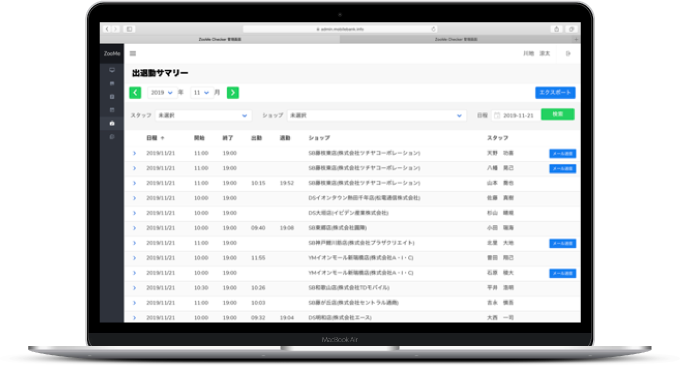Click the green 検索 button

(558, 114)
